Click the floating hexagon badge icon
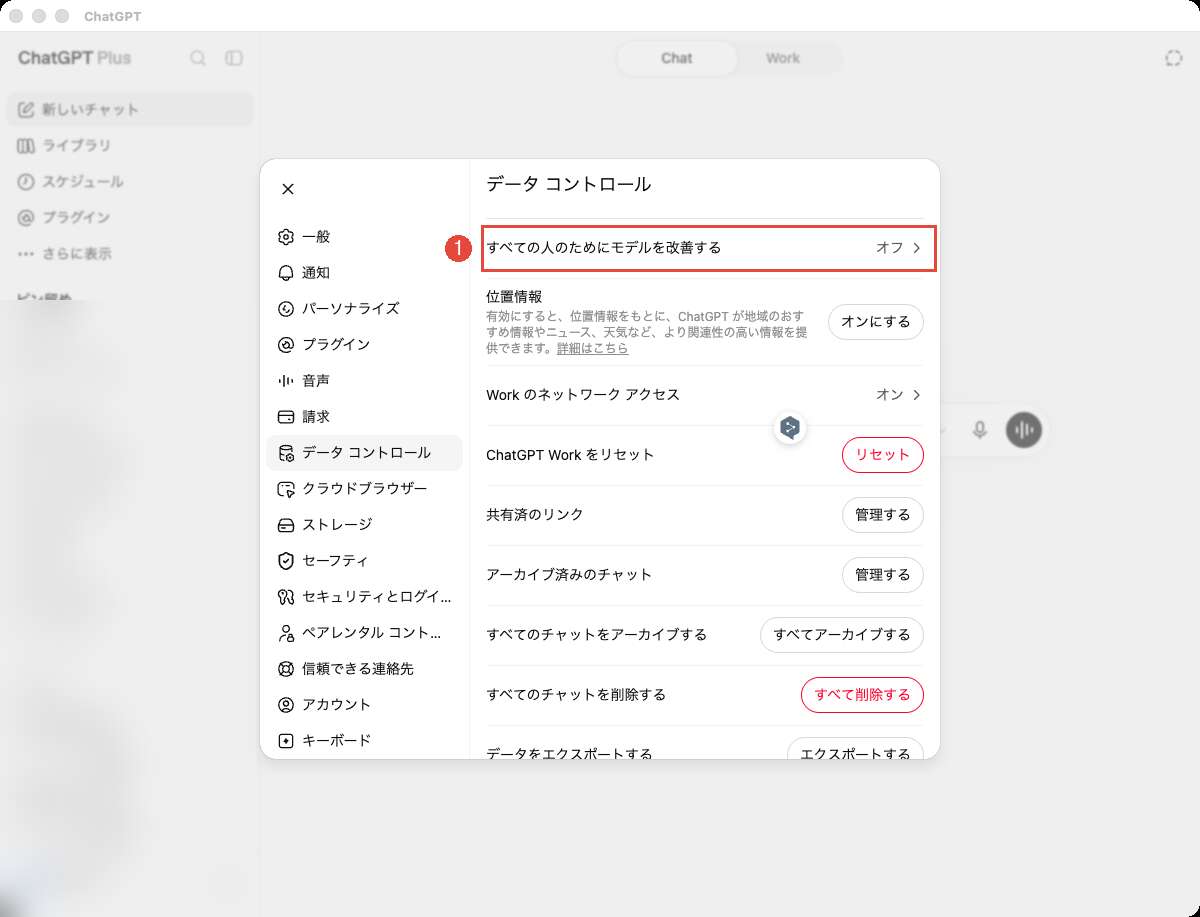 coord(790,429)
